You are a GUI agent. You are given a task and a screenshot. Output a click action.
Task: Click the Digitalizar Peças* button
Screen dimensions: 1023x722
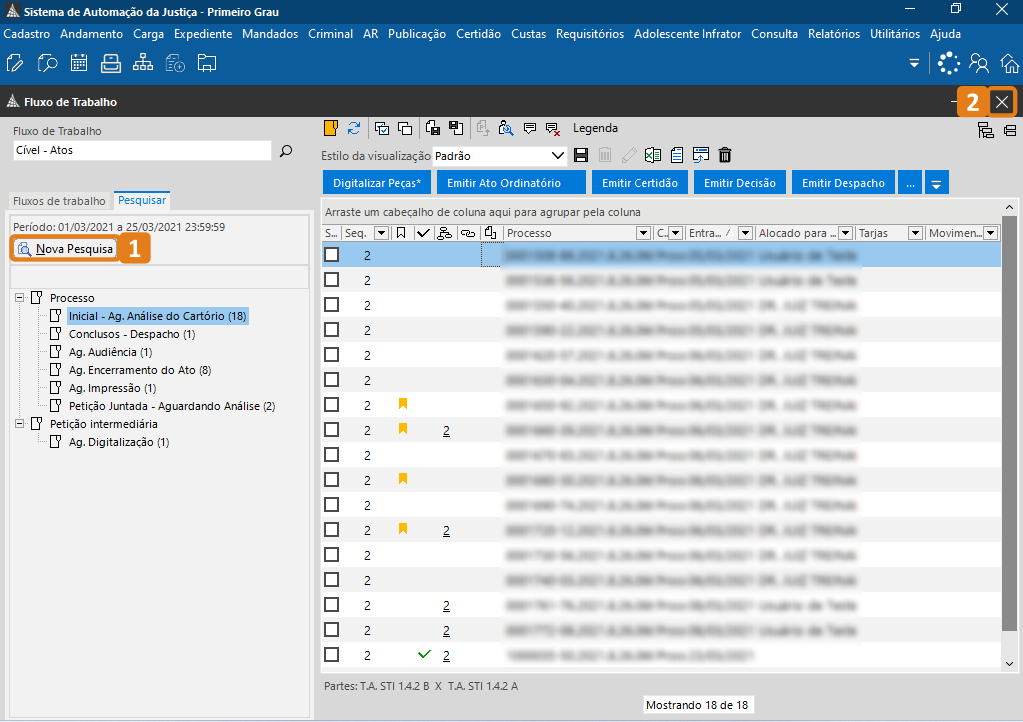tap(377, 183)
